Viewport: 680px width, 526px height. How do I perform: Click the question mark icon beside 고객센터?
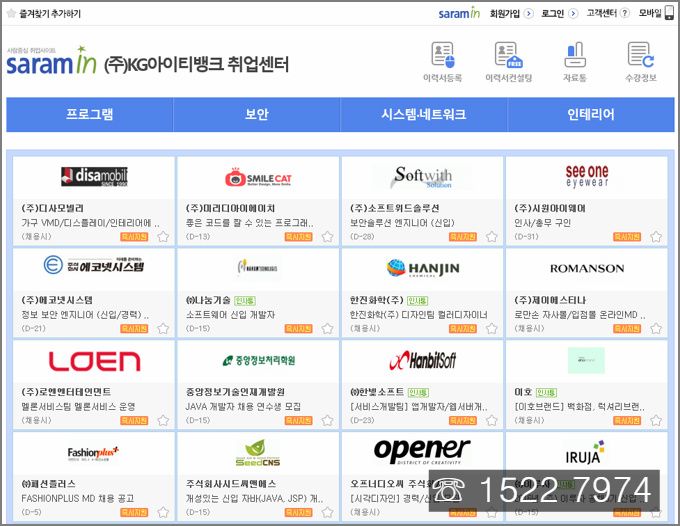point(624,13)
